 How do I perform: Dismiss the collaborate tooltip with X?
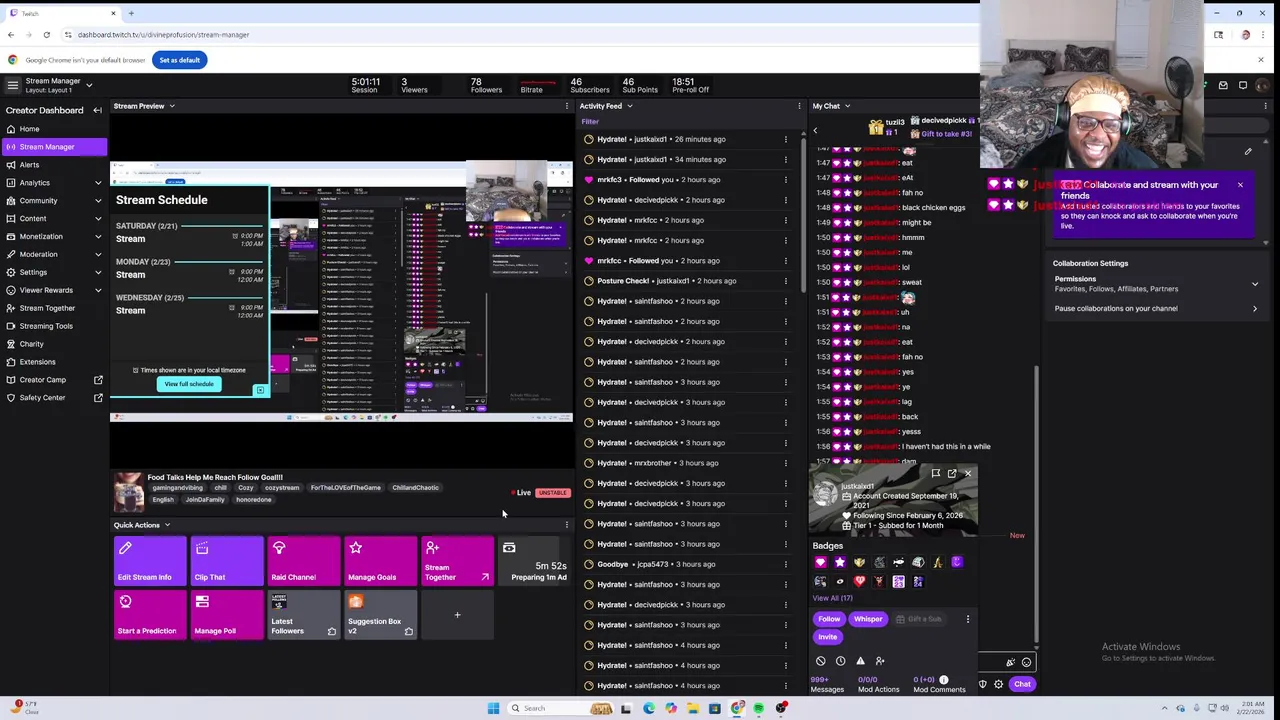coord(1240,185)
